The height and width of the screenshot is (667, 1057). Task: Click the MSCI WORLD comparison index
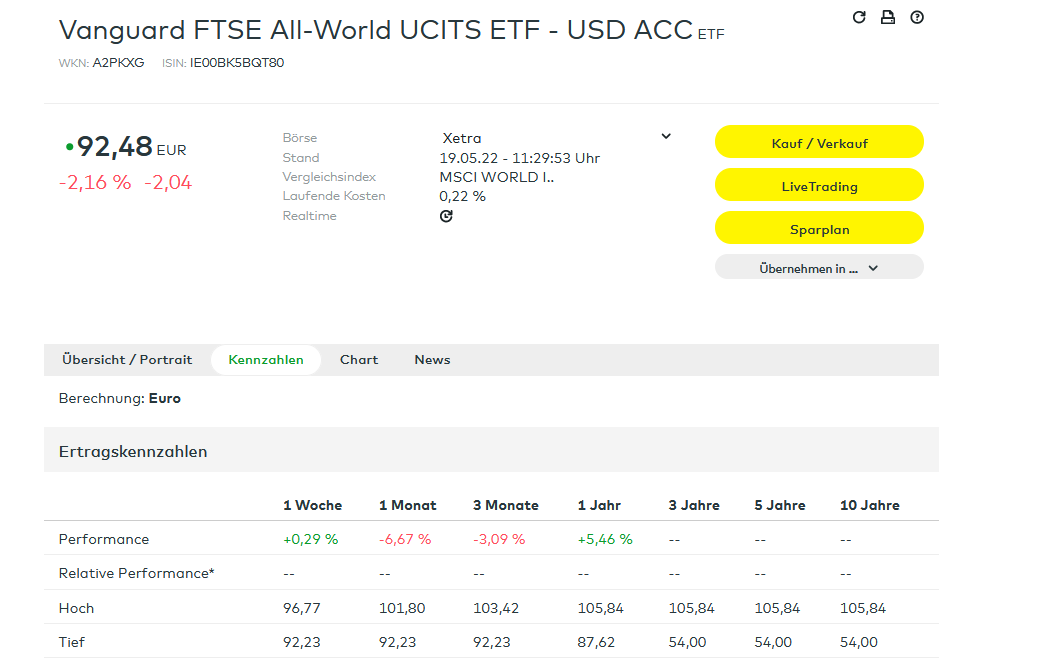click(496, 177)
